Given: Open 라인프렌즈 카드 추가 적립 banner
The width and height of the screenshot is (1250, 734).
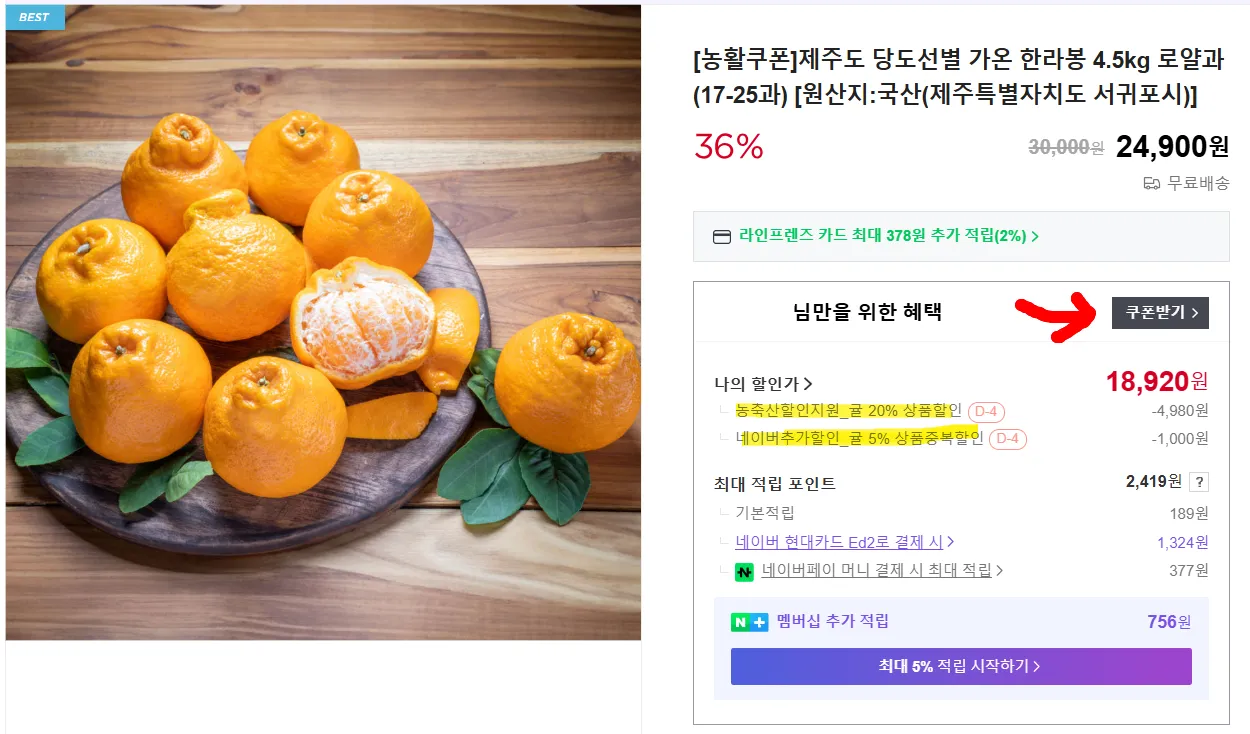Looking at the screenshot, I should (x=888, y=237).
